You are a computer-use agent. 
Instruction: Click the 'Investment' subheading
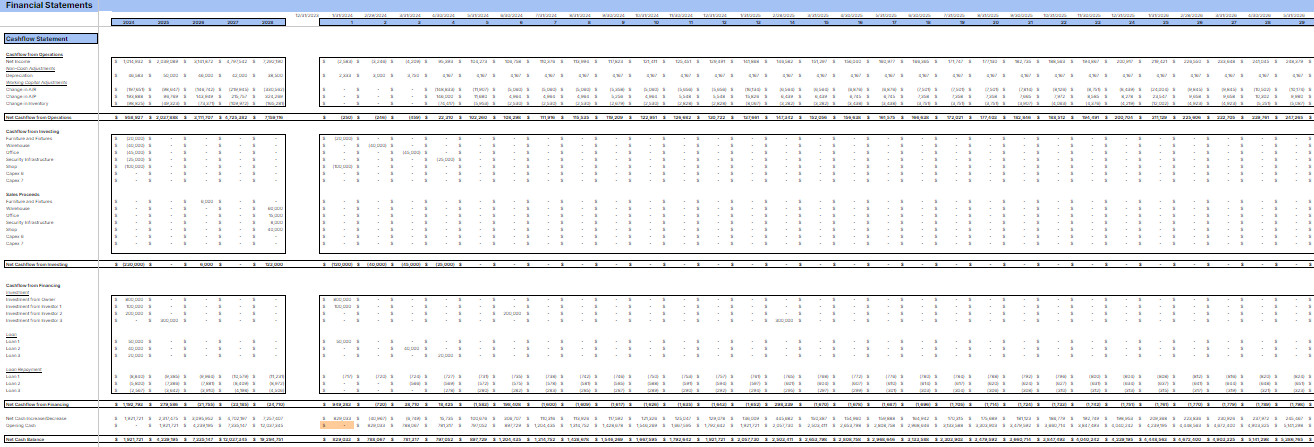pyautogui.click(x=16, y=292)
